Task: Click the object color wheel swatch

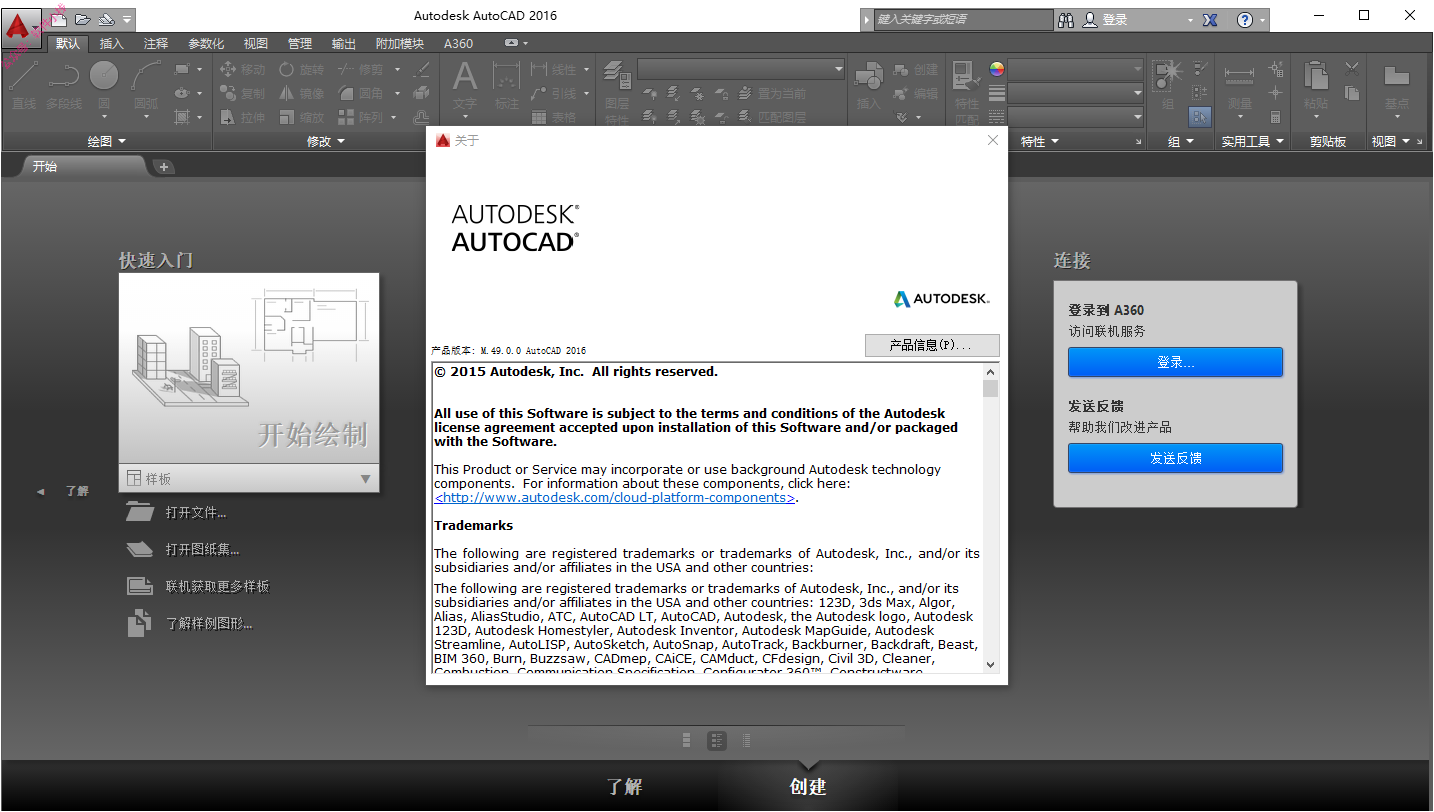Action: pos(997,69)
